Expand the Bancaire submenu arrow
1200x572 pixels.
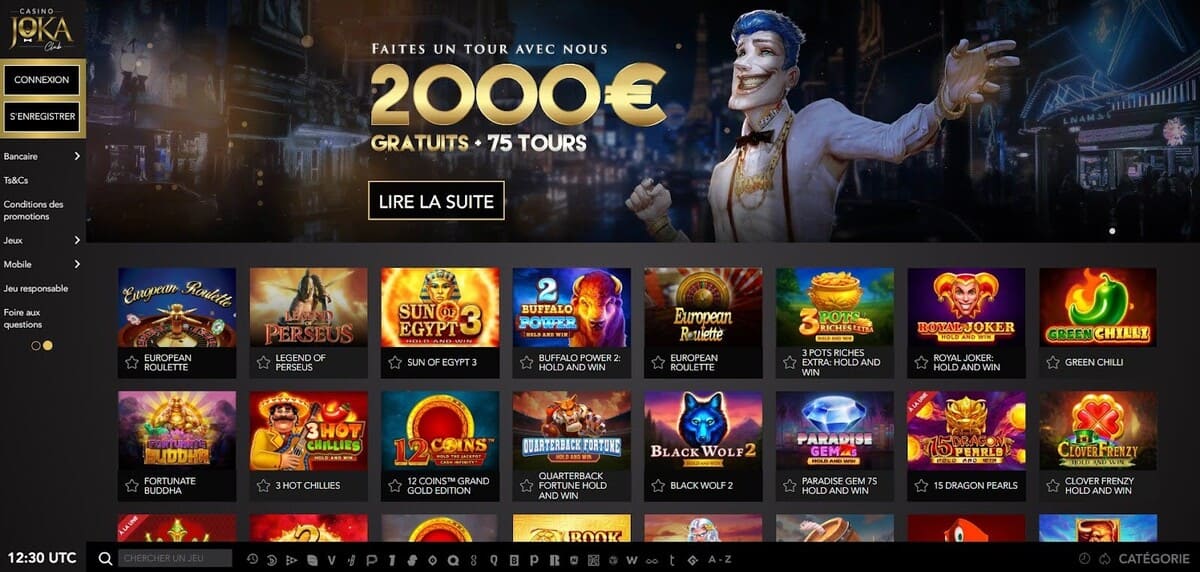click(x=77, y=156)
